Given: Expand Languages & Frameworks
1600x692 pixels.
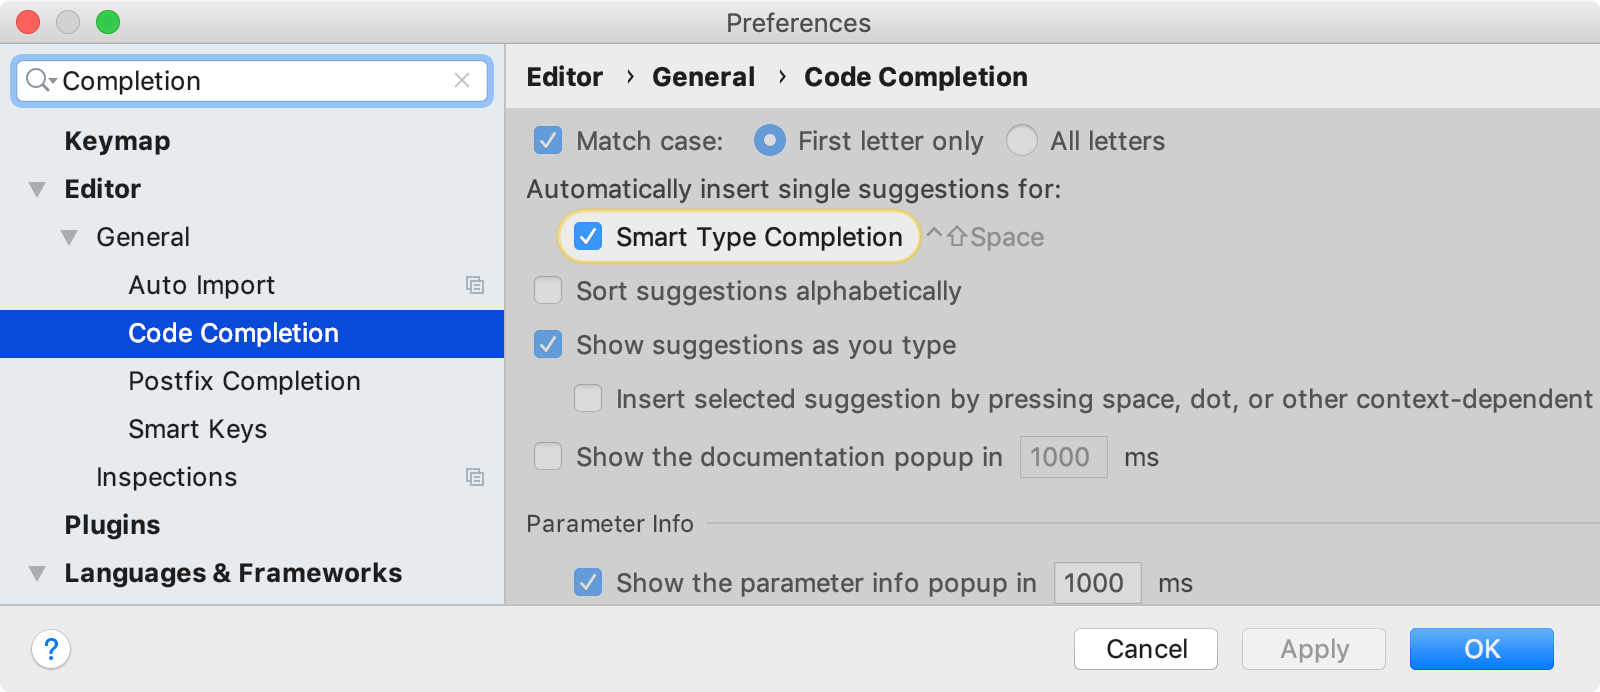Looking at the screenshot, I should tap(37, 573).
